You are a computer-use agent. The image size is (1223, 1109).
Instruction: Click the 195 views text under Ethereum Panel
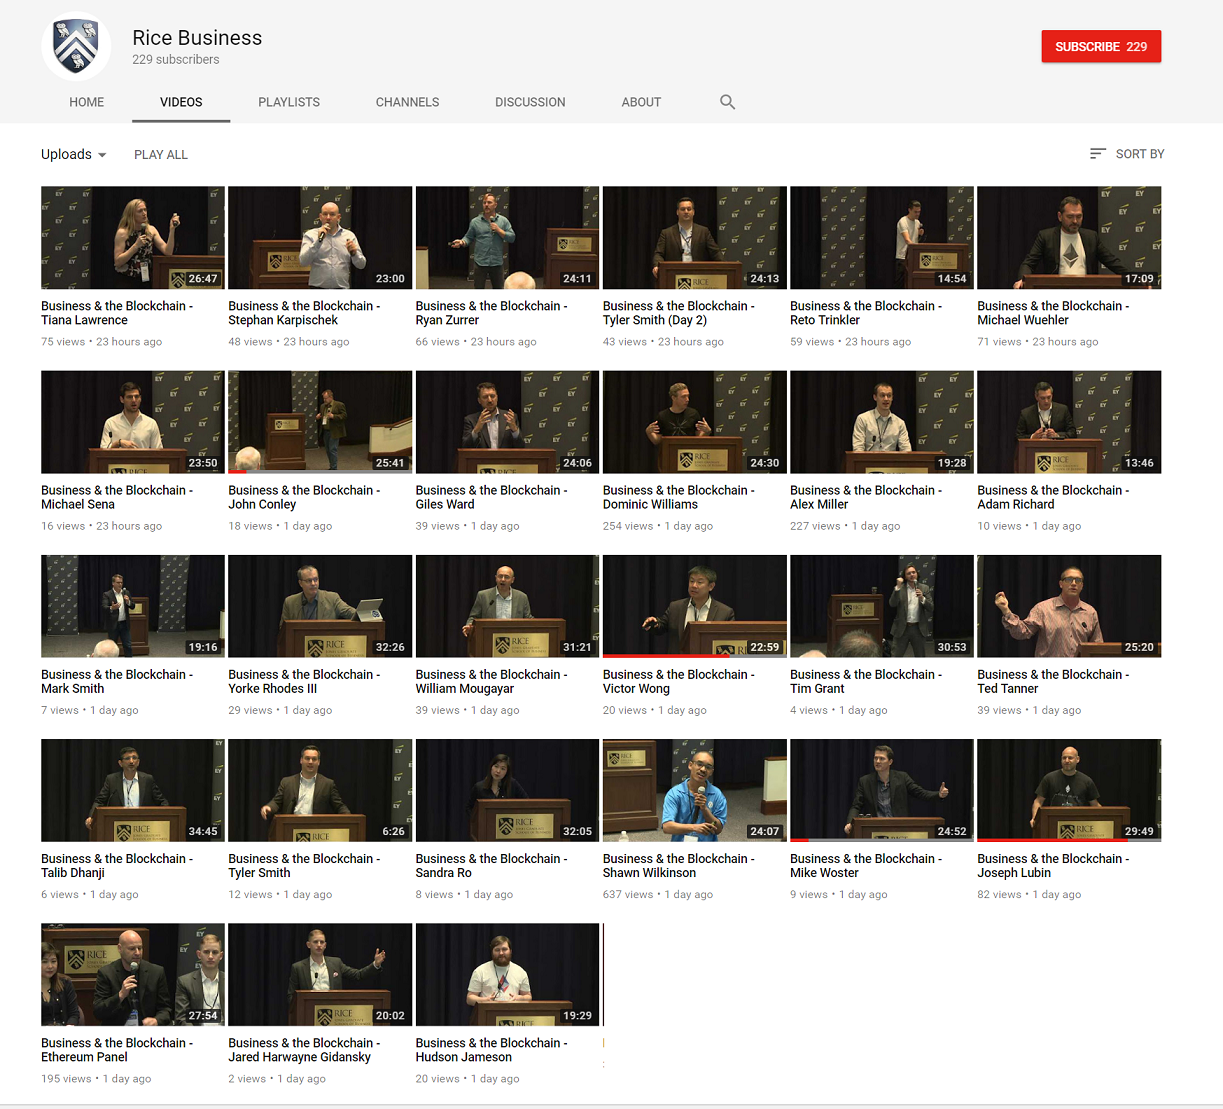click(65, 1079)
